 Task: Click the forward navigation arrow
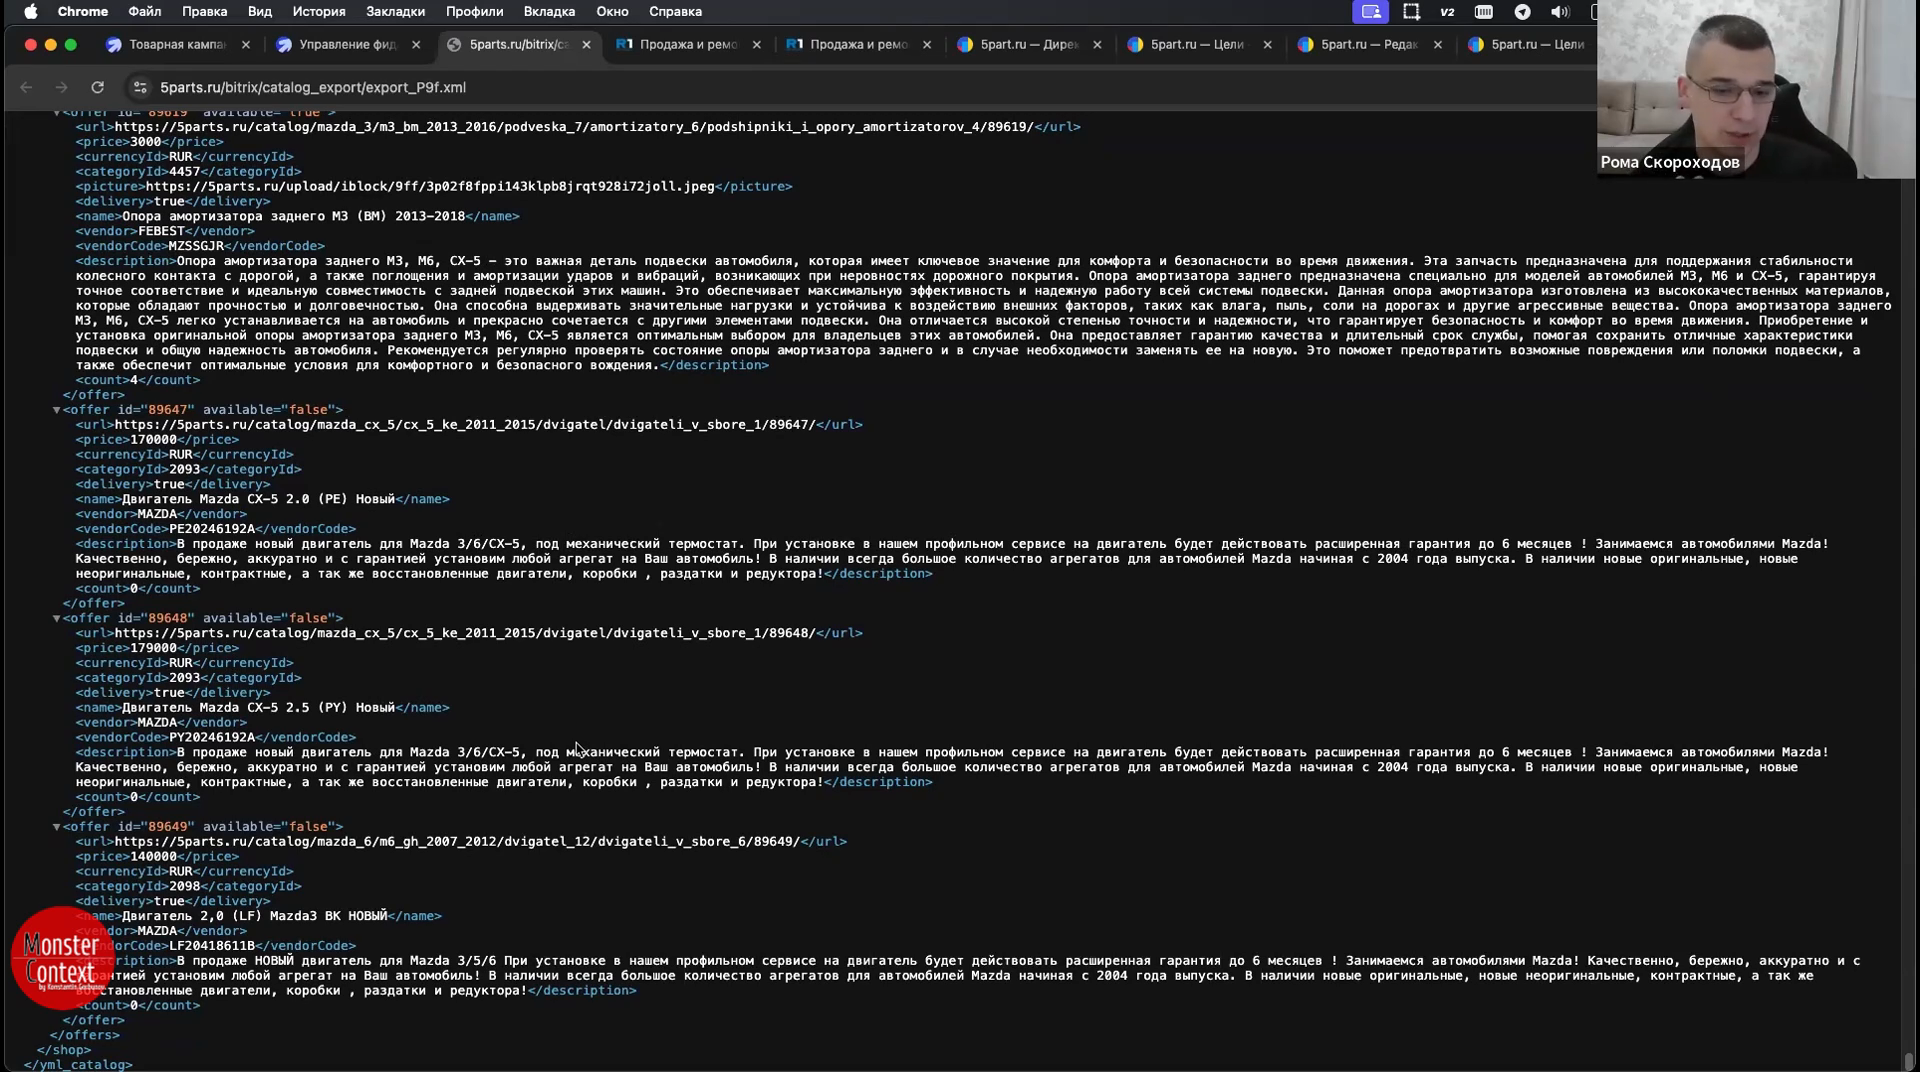tap(62, 87)
